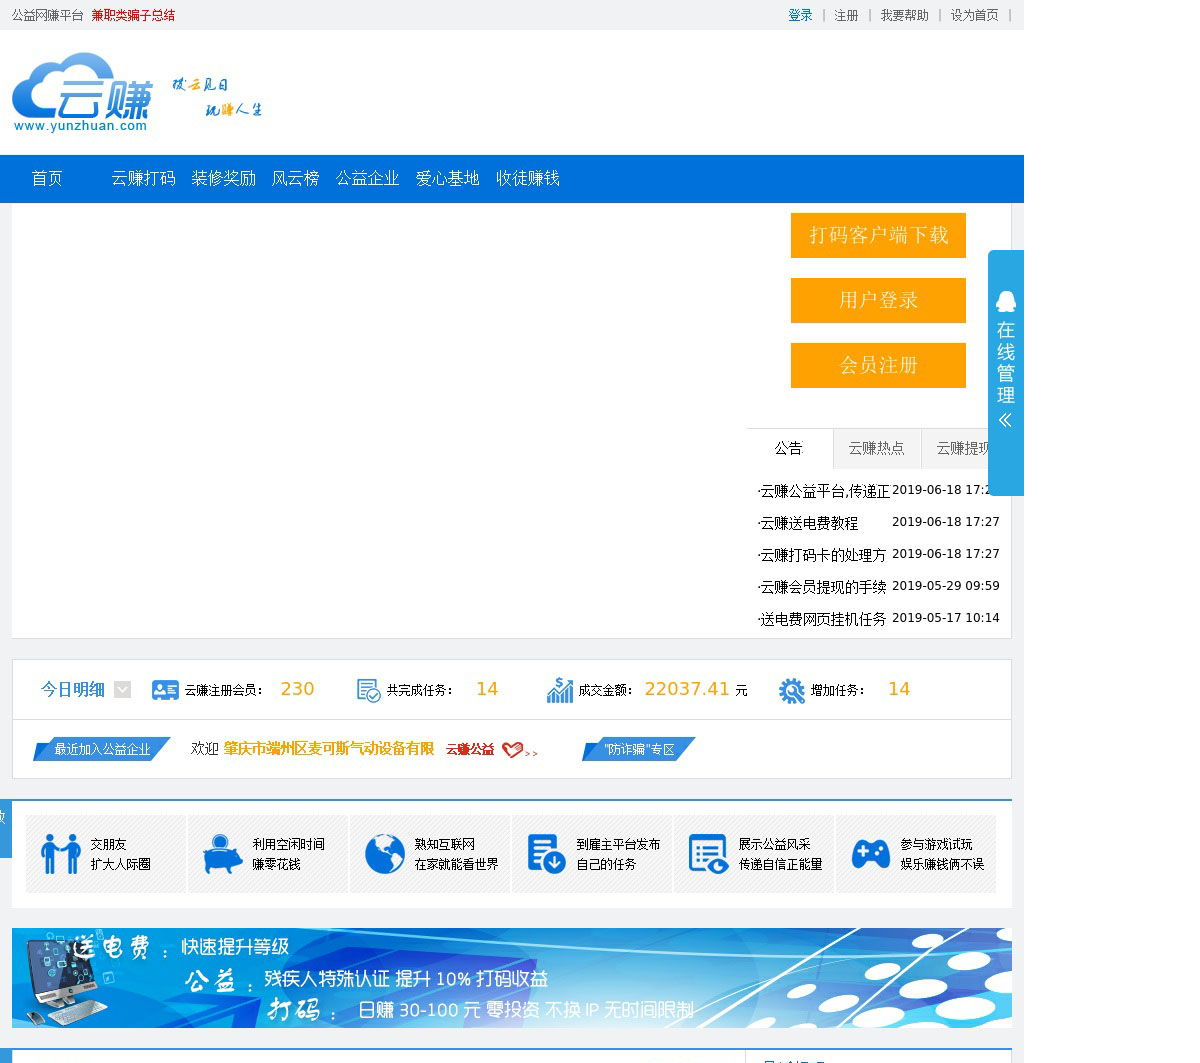Switch to the 云赚热点 tab
Image resolution: width=1200 pixels, height=1063 pixels.
click(876, 448)
